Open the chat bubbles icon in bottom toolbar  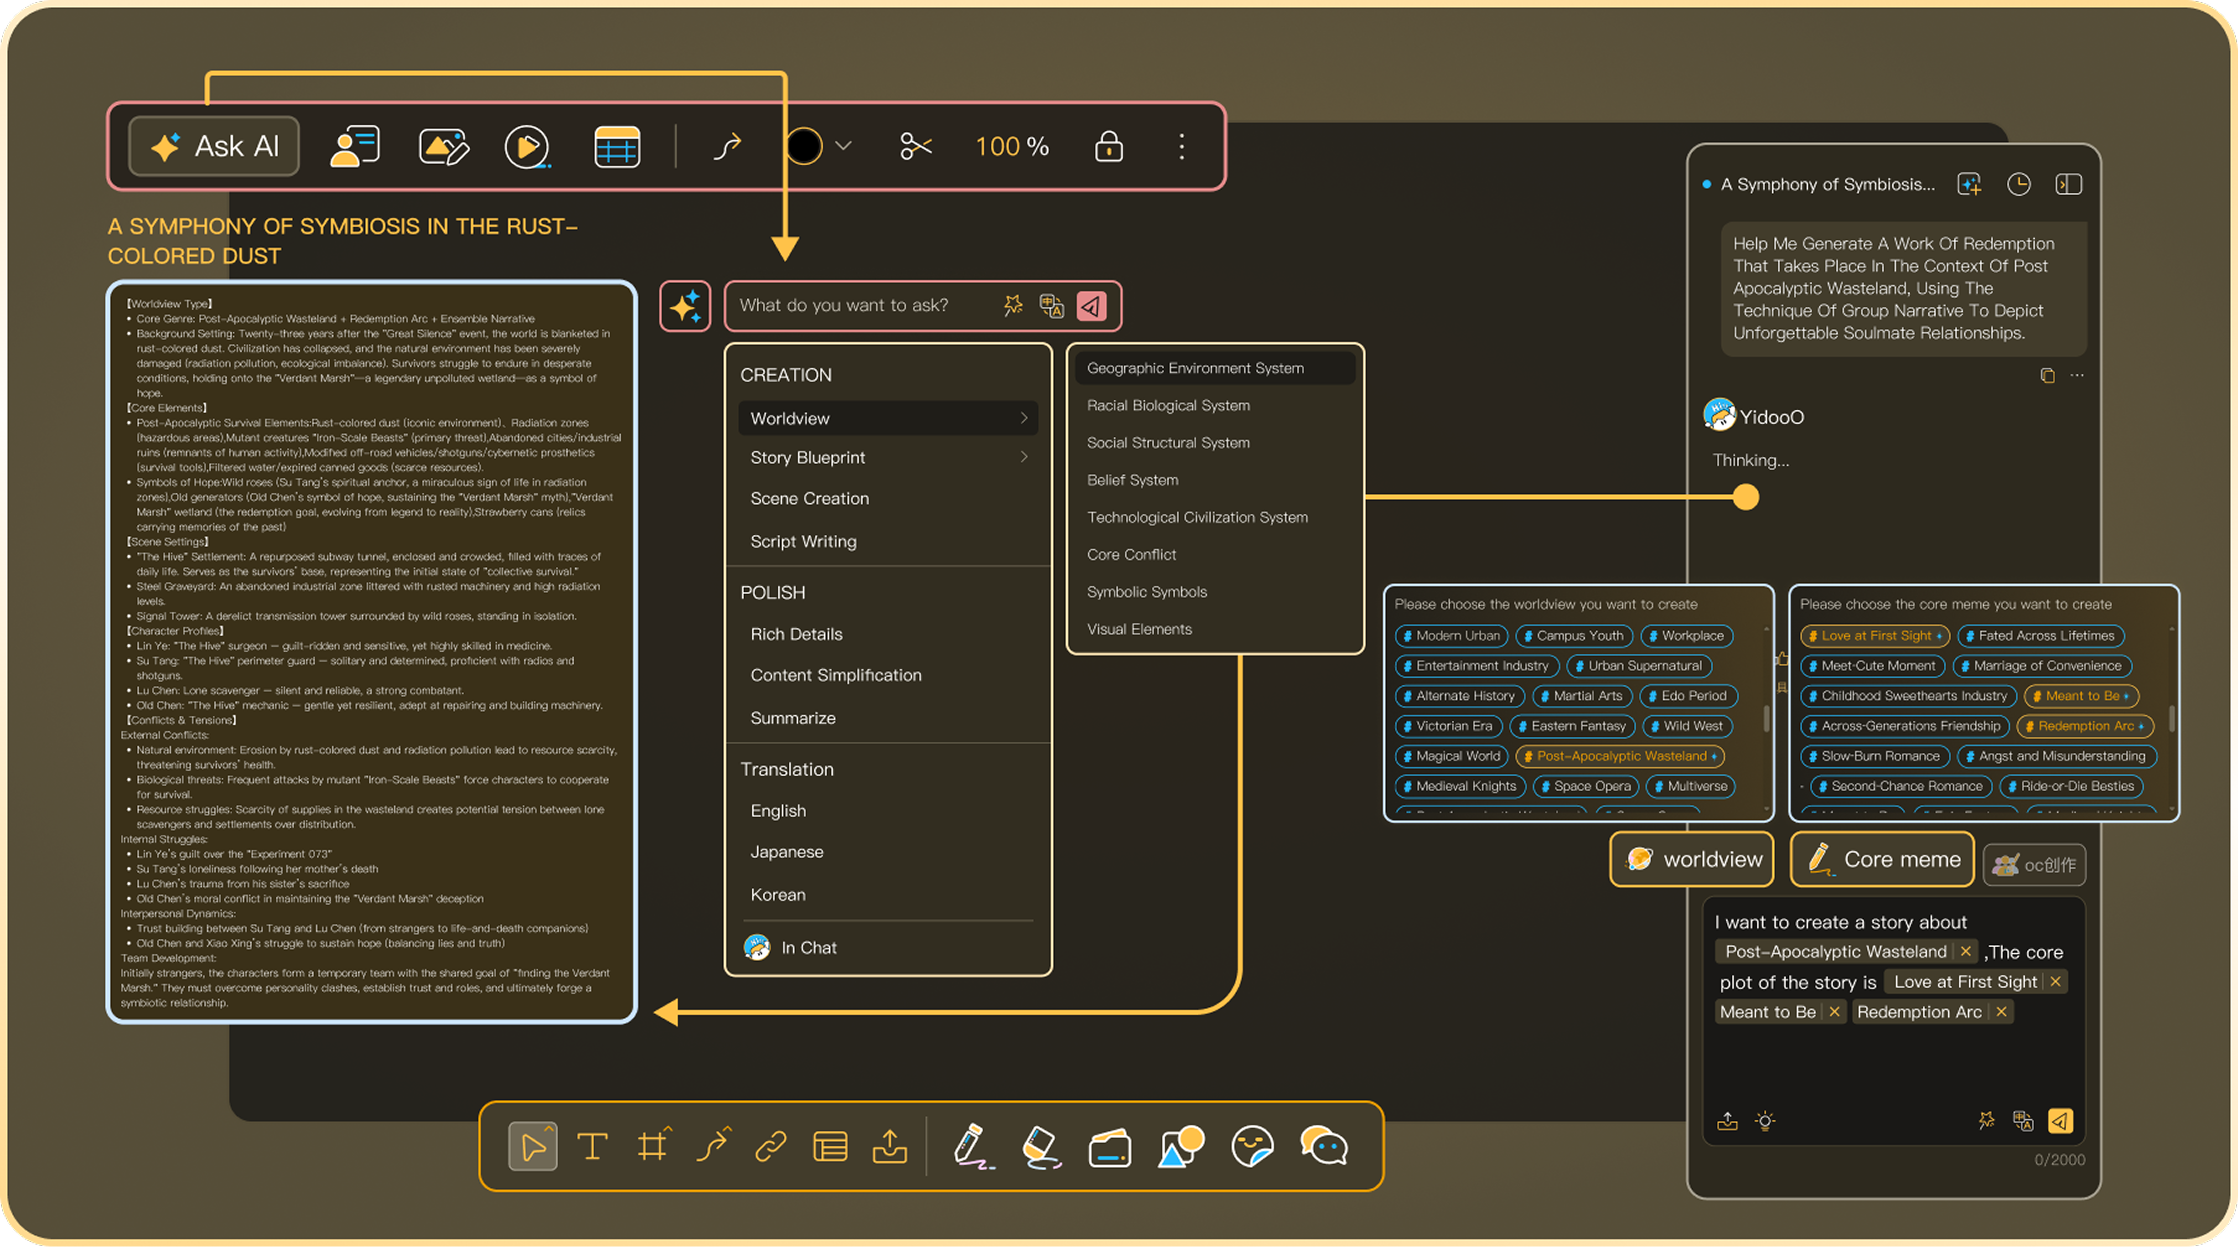click(x=1323, y=1146)
